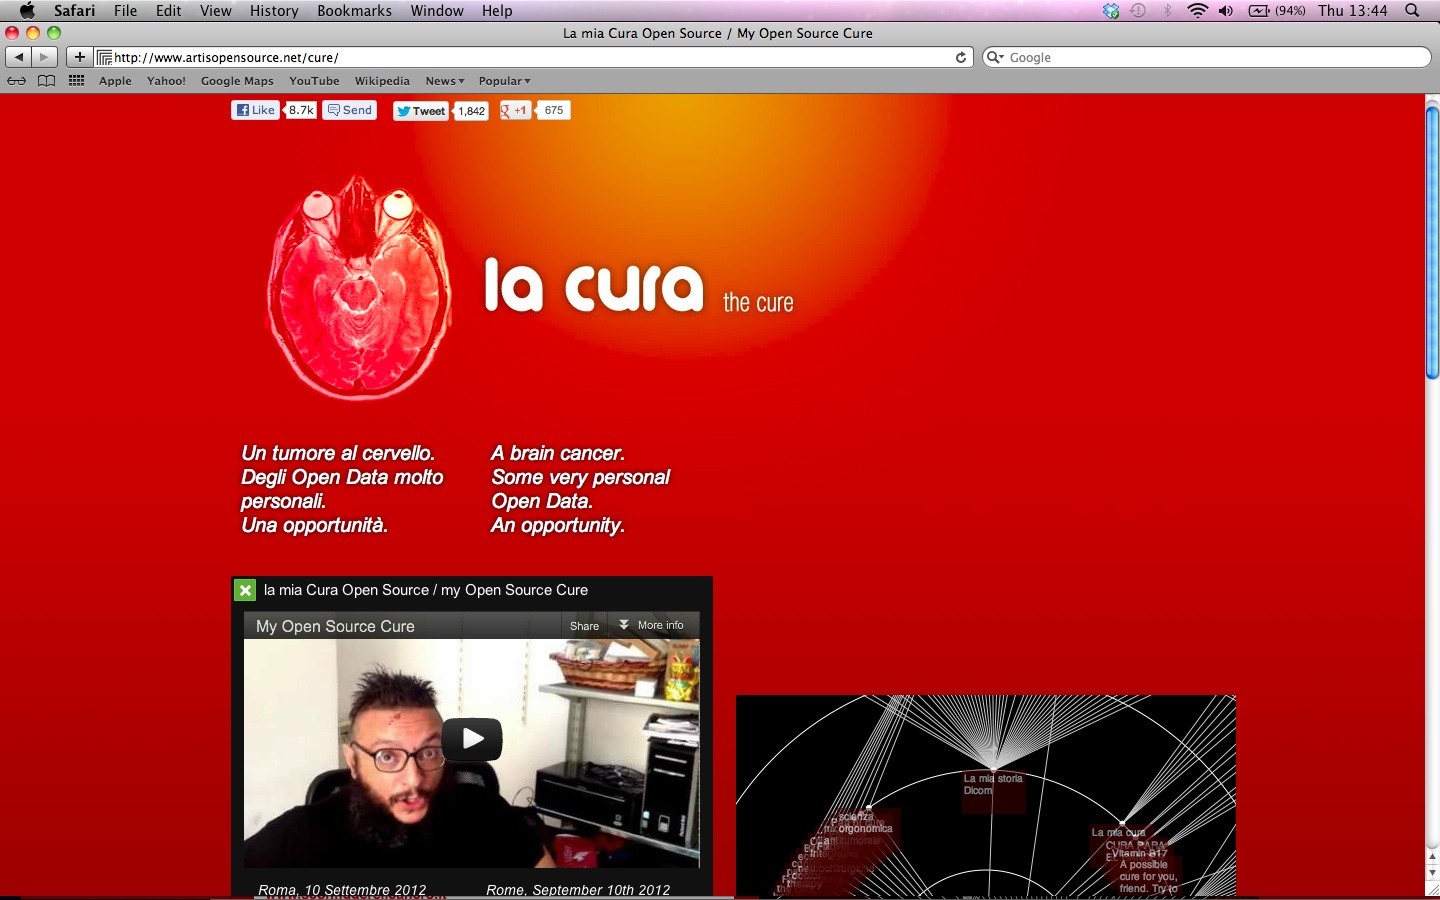The image size is (1440, 900).
Task: Open the Apple menu
Action: (x=27, y=11)
